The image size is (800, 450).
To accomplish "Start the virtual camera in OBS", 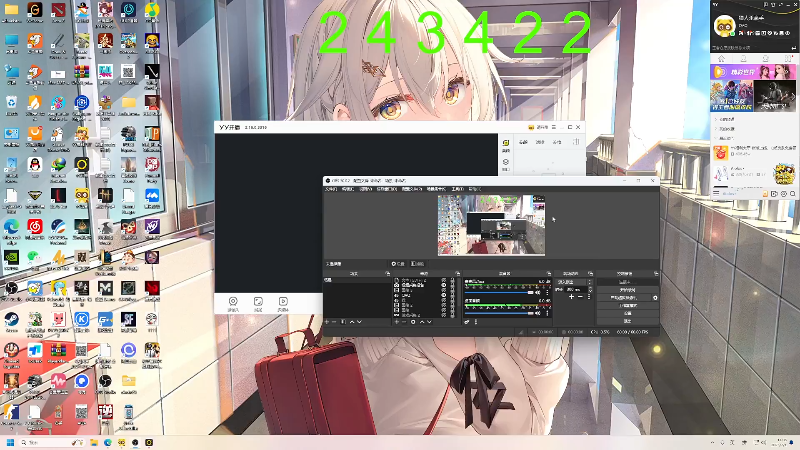I will (x=623, y=298).
